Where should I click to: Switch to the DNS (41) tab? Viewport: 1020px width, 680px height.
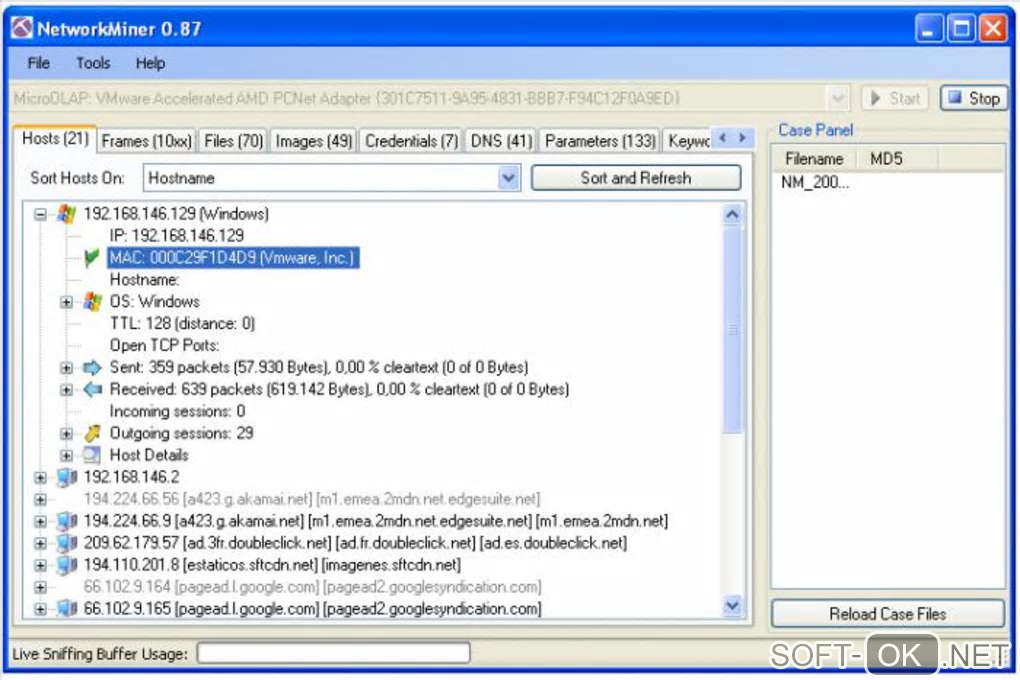tap(501, 141)
